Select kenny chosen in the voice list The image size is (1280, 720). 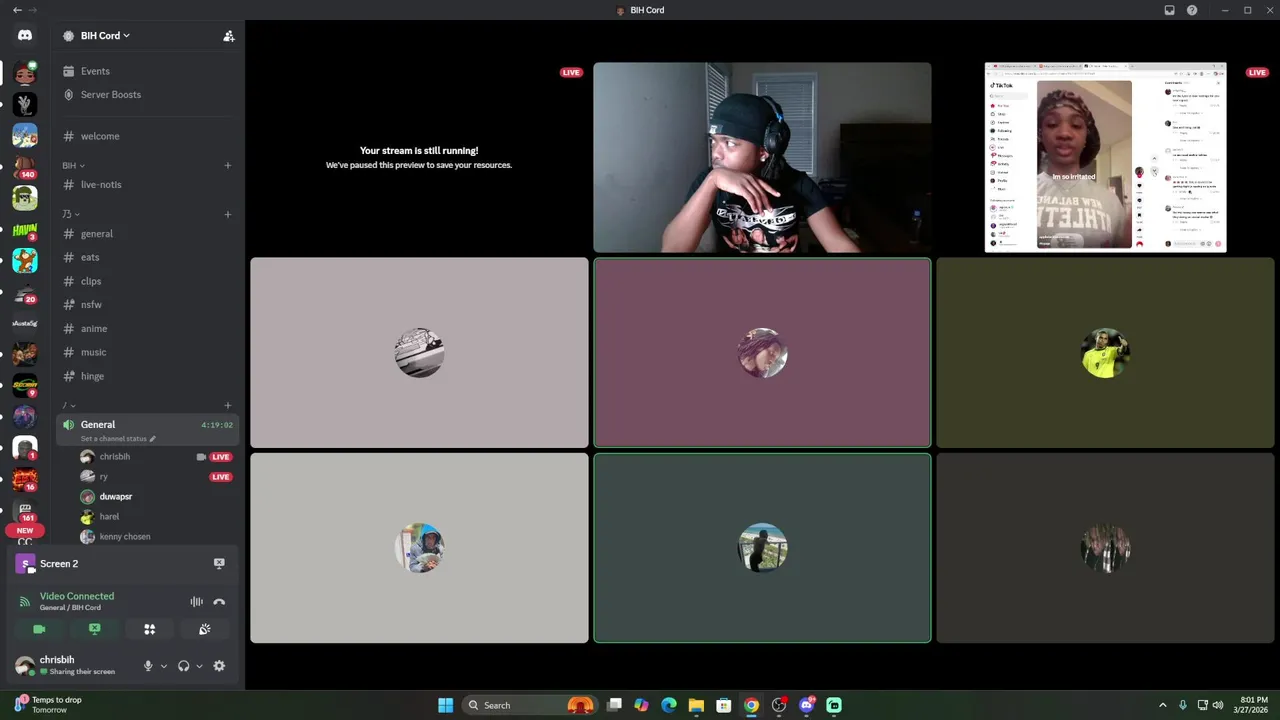pyautogui.click(x=158, y=537)
